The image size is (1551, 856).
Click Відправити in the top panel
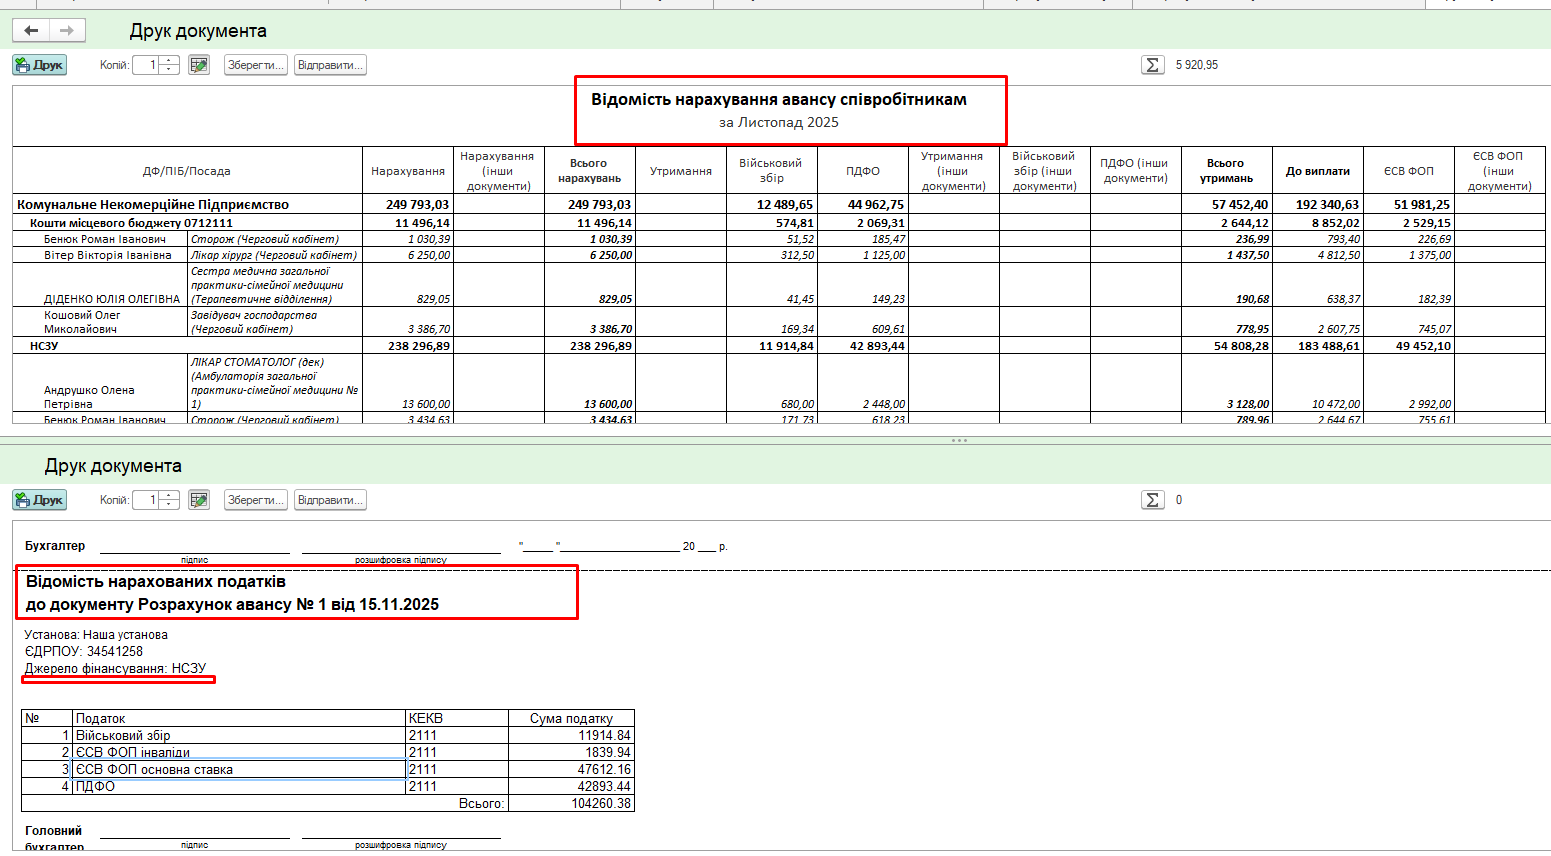tap(330, 65)
